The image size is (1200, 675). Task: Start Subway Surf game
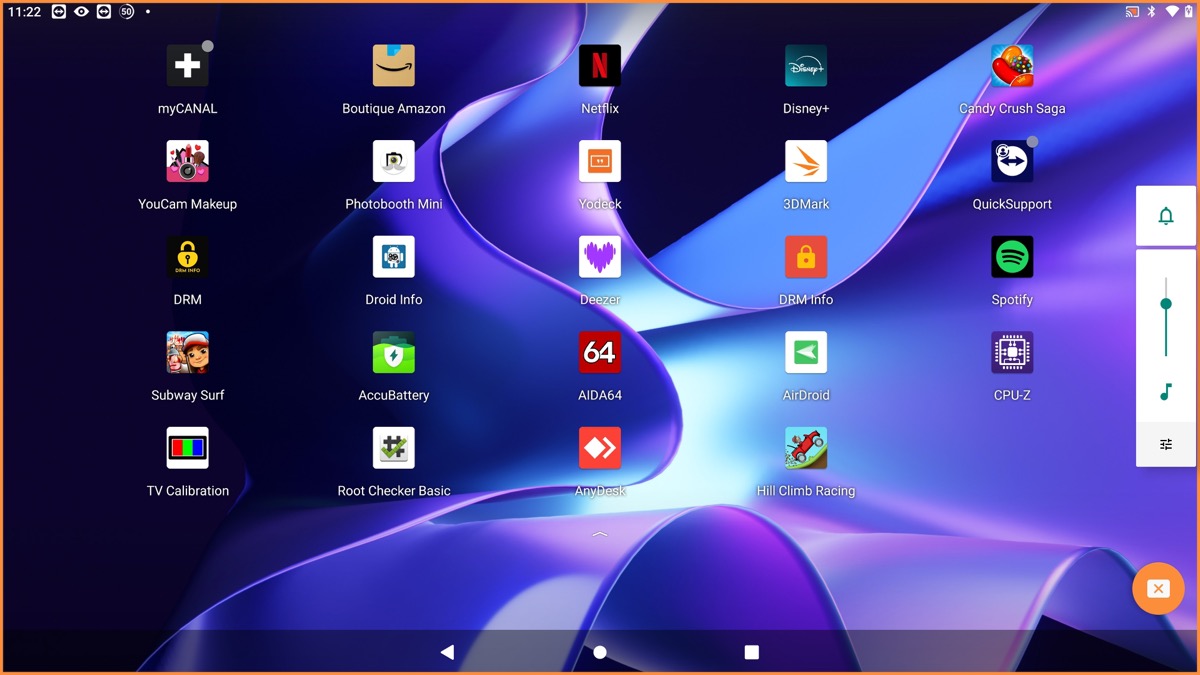pyautogui.click(x=187, y=352)
